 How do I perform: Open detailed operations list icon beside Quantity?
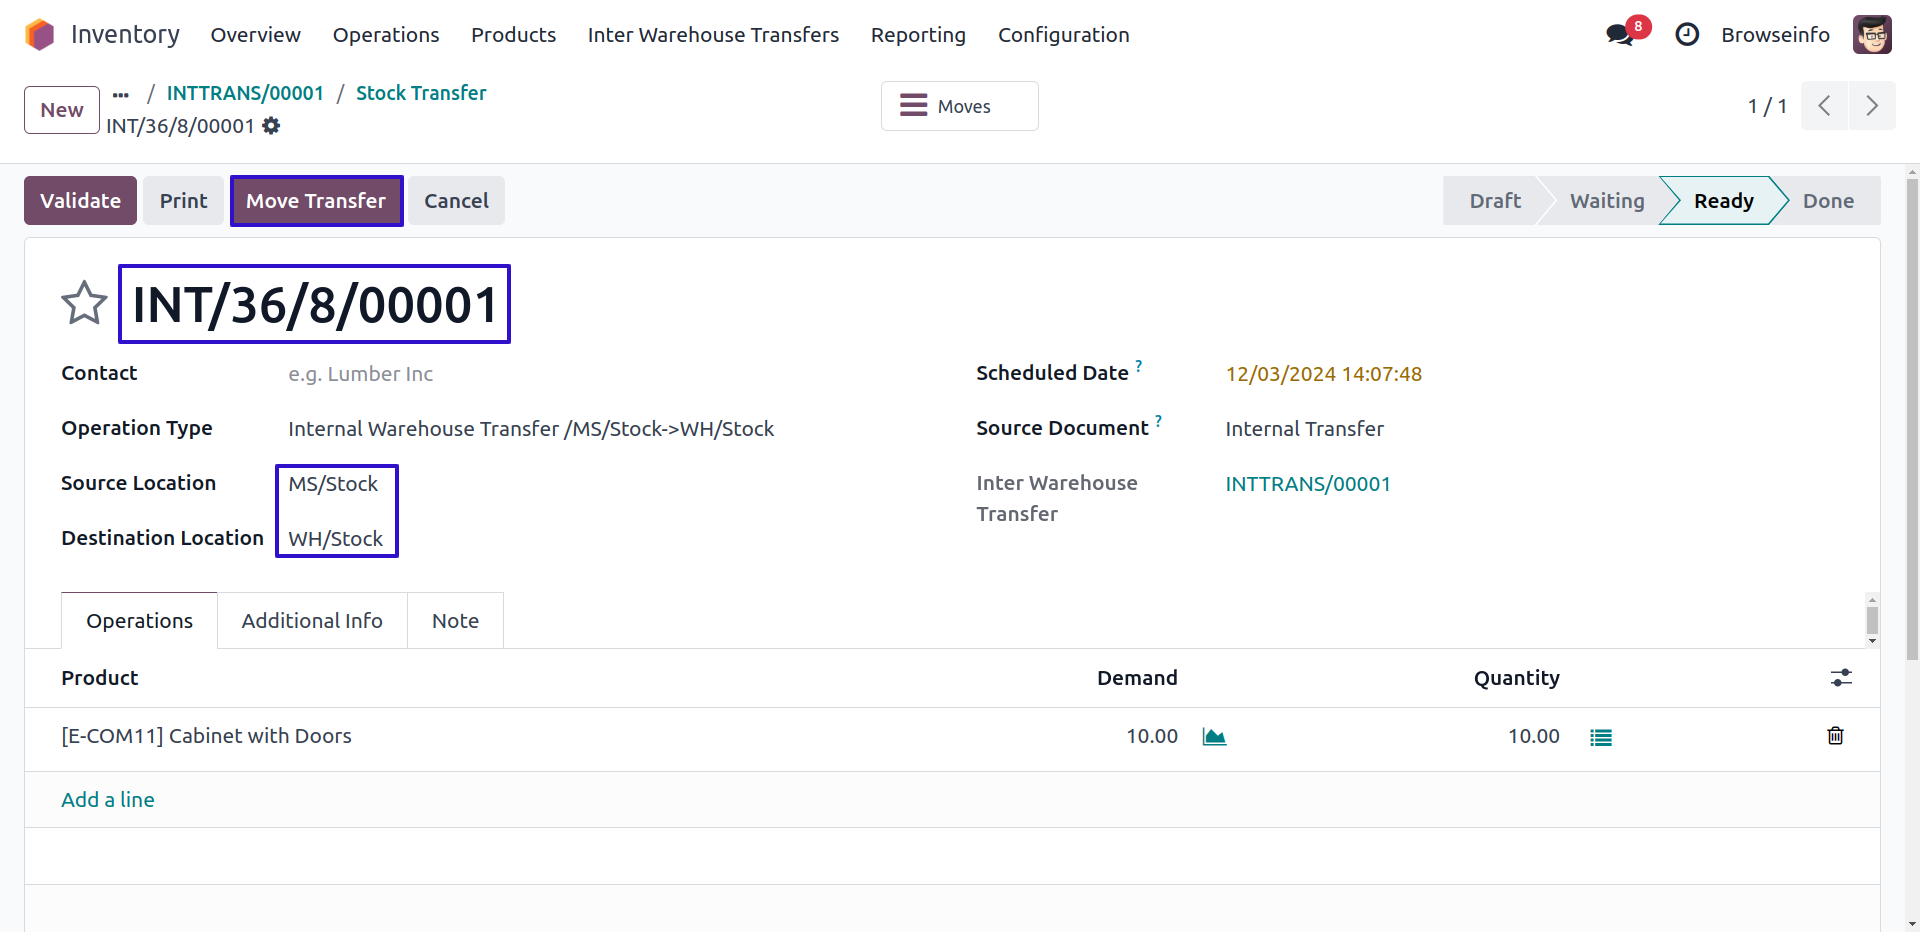coord(1601,737)
